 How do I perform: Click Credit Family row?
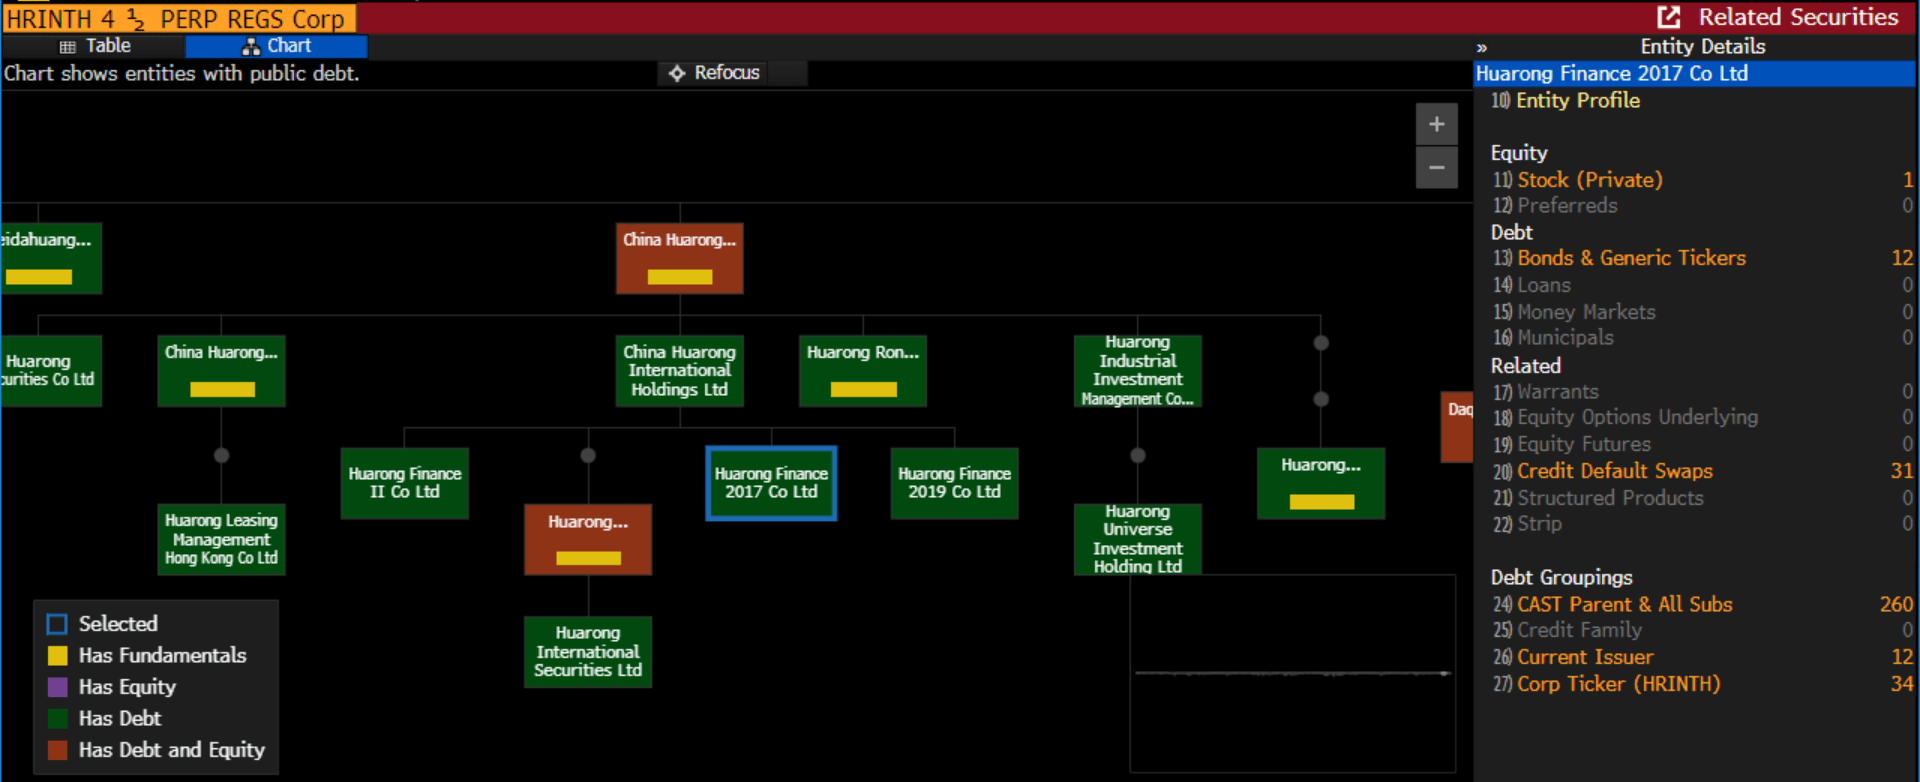[x=1702, y=630]
